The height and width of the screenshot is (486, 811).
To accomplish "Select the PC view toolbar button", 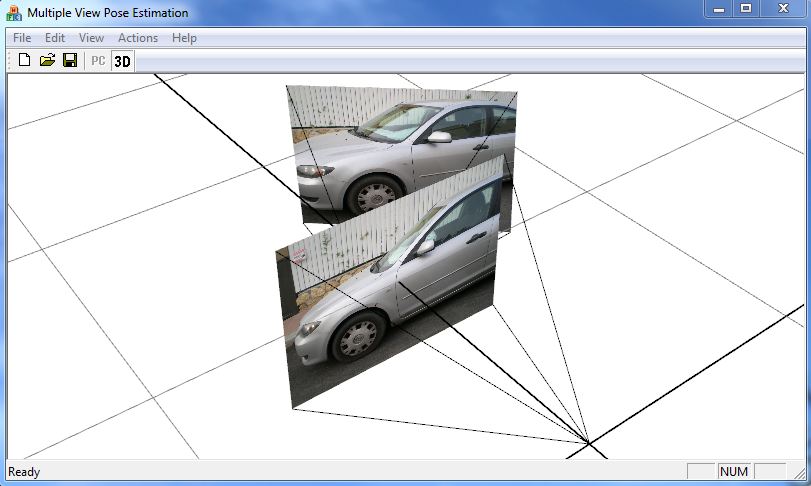I will (98, 61).
